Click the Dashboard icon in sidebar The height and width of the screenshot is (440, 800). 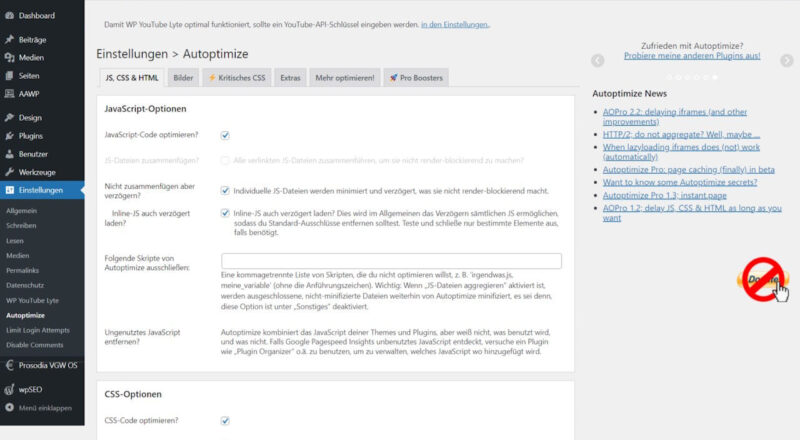(9, 16)
